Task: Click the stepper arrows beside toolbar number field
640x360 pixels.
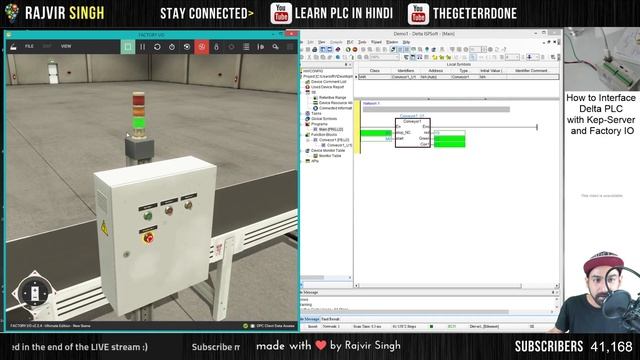Action: pyautogui.click(x=484, y=49)
